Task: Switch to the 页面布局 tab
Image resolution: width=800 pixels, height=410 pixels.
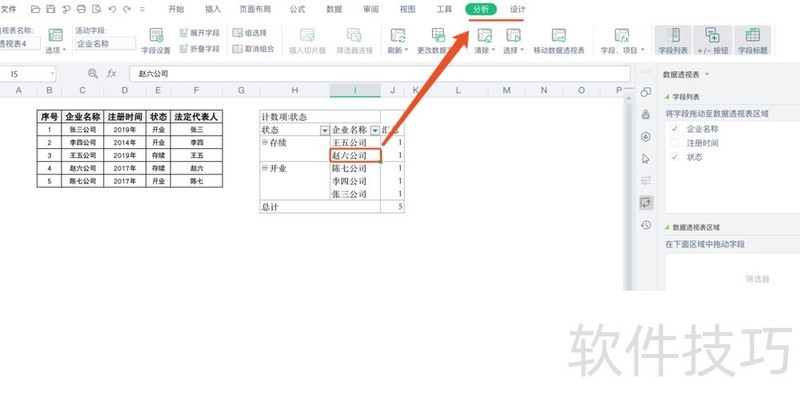Action: coord(255,9)
